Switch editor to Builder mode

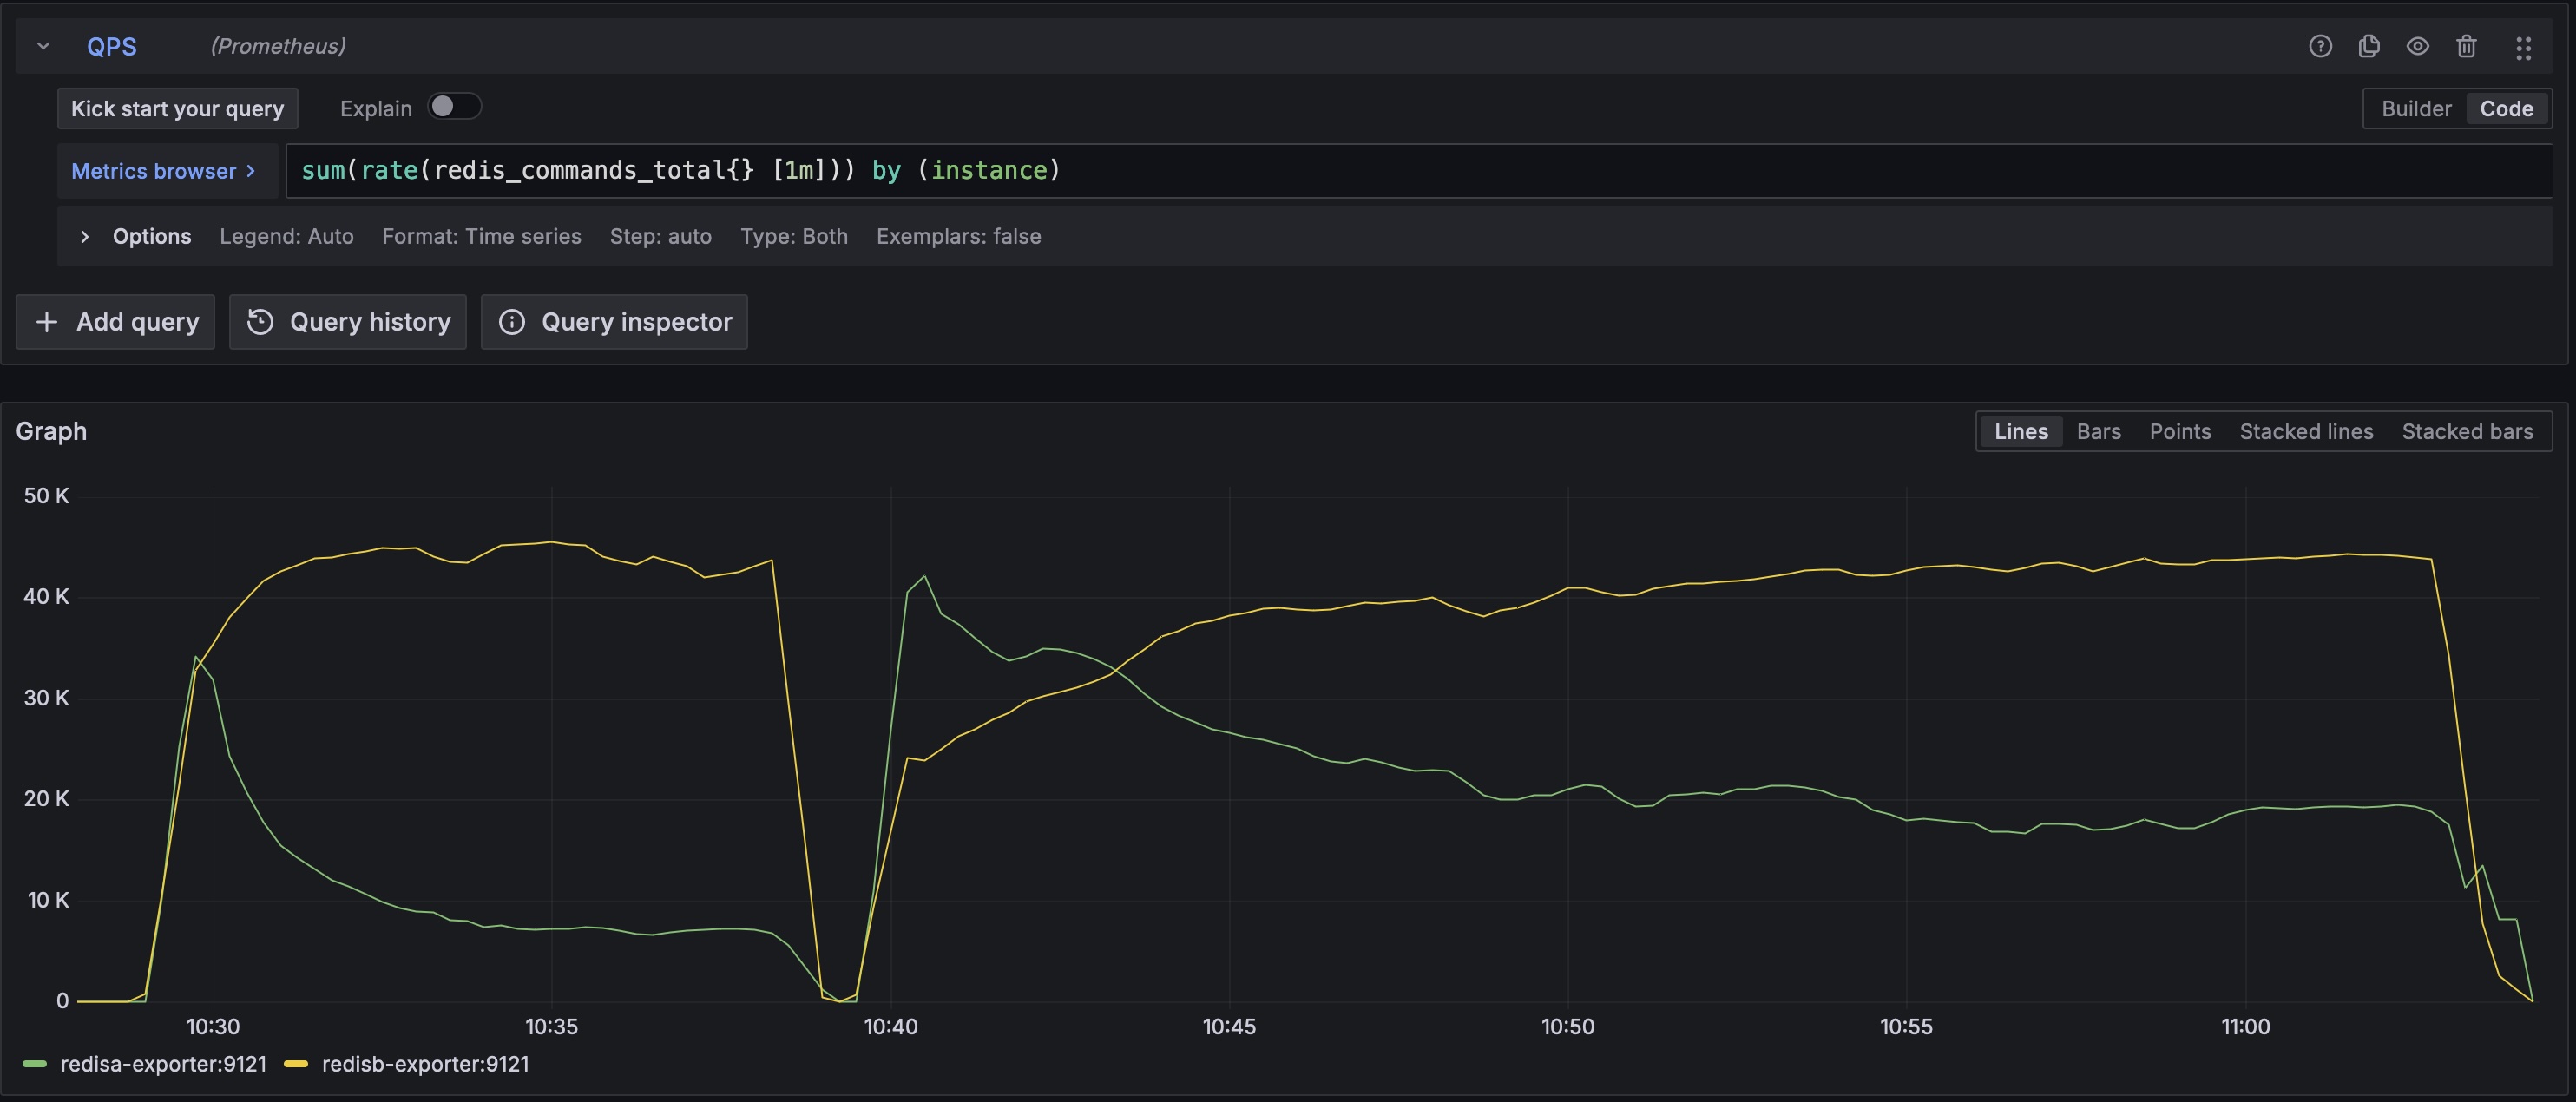pos(2415,108)
